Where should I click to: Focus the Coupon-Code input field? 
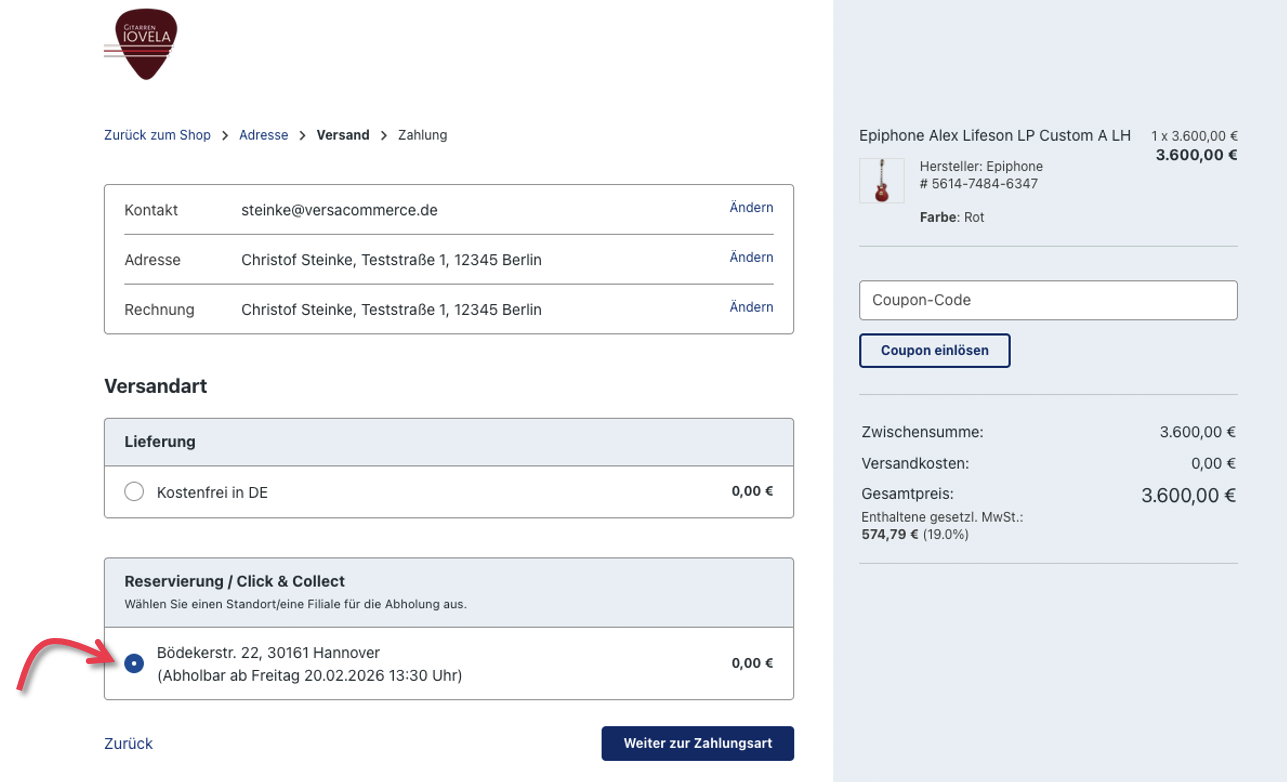point(1048,300)
